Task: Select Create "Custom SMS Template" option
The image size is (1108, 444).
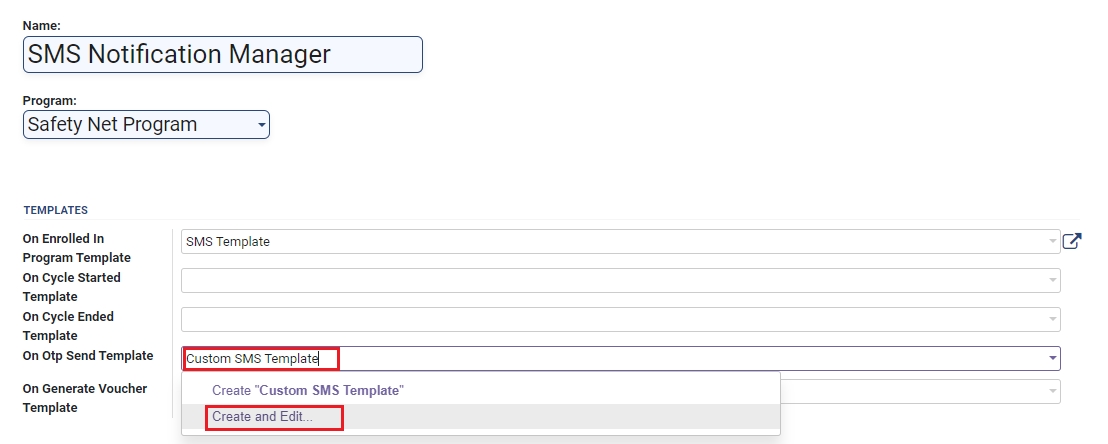Action: pos(307,390)
